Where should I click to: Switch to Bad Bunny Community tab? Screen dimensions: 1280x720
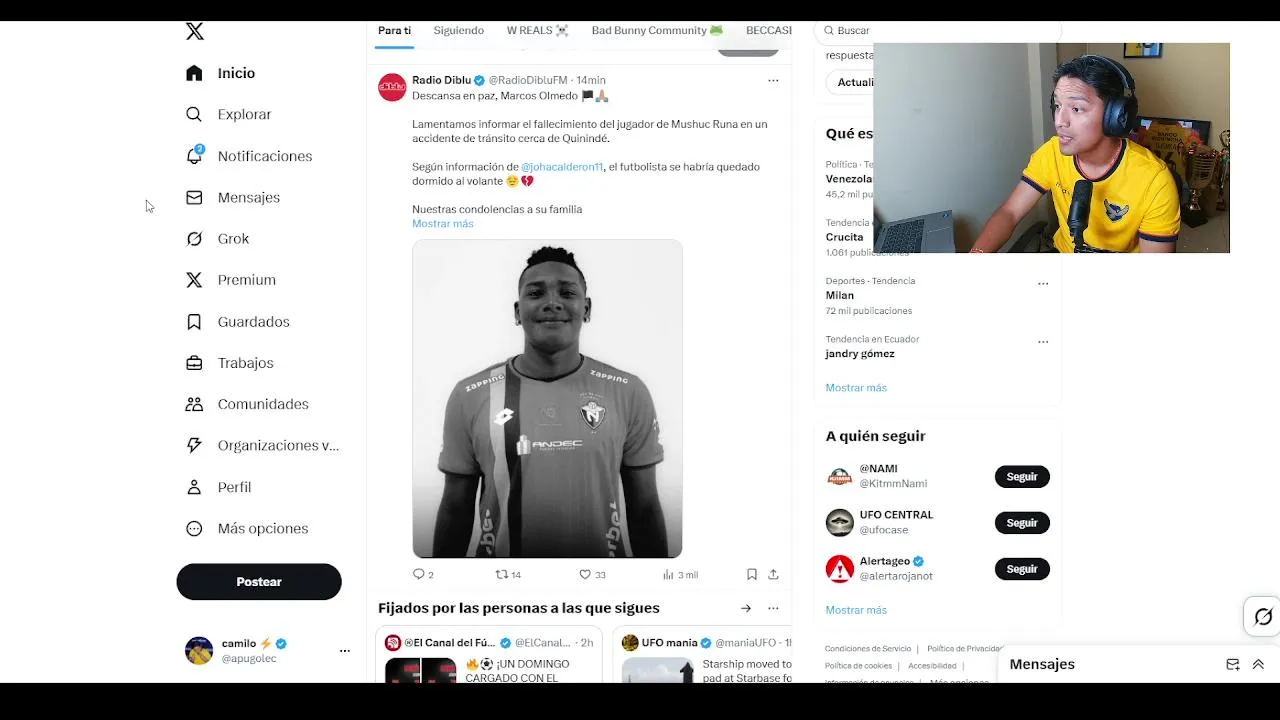point(657,31)
